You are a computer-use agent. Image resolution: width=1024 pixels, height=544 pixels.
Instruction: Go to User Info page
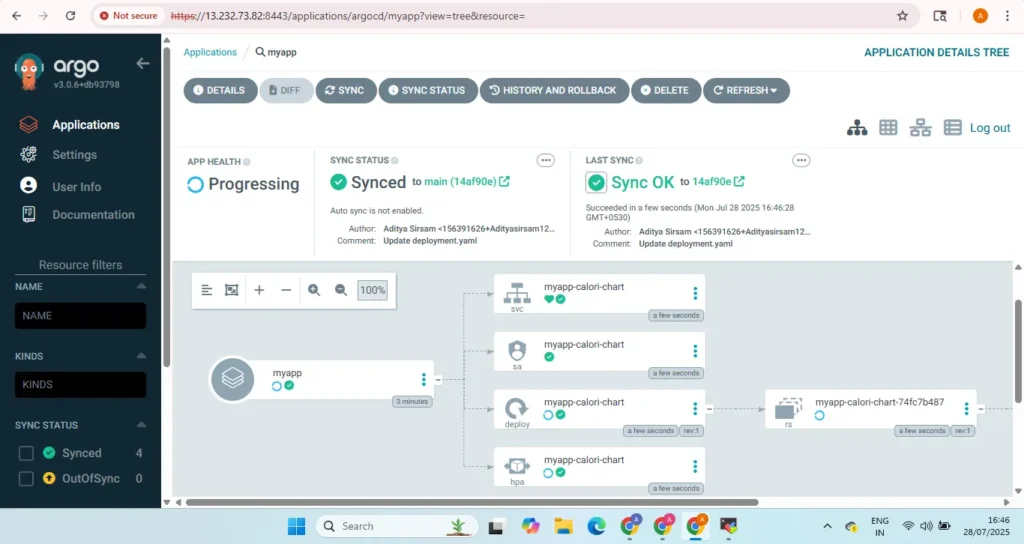(x=76, y=187)
